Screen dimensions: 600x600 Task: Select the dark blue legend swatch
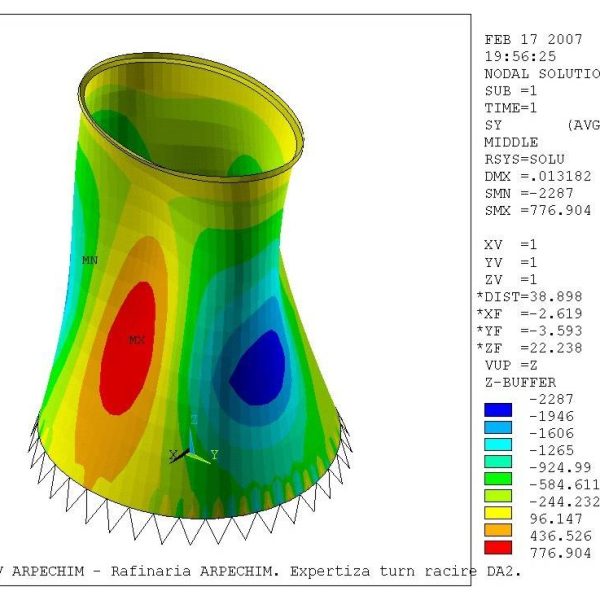(497, 408)
